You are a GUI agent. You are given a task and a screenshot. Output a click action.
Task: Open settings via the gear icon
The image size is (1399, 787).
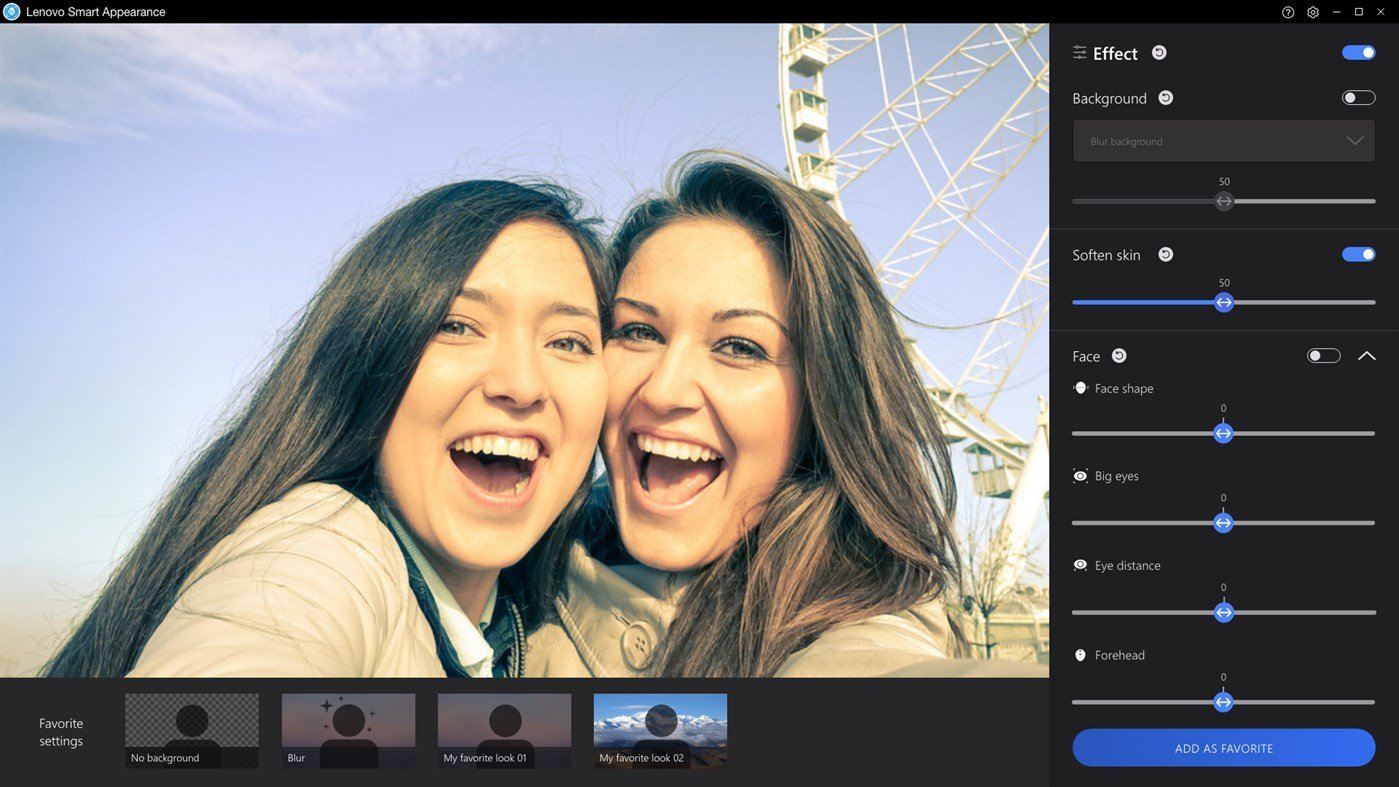click(1313, 12)
